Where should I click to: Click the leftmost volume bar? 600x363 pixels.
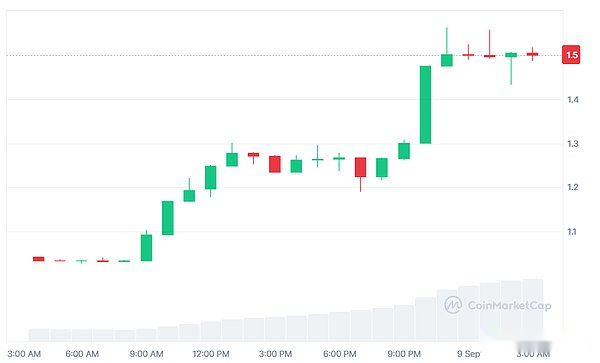39,335
